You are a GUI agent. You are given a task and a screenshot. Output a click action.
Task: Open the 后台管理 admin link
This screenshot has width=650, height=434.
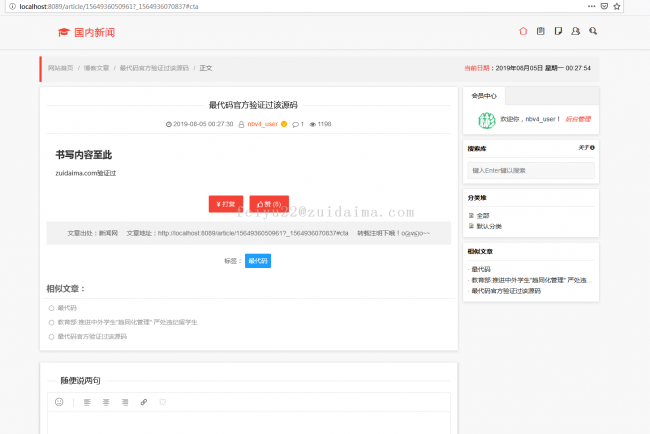pyautogui.click(x=577, y=119)
